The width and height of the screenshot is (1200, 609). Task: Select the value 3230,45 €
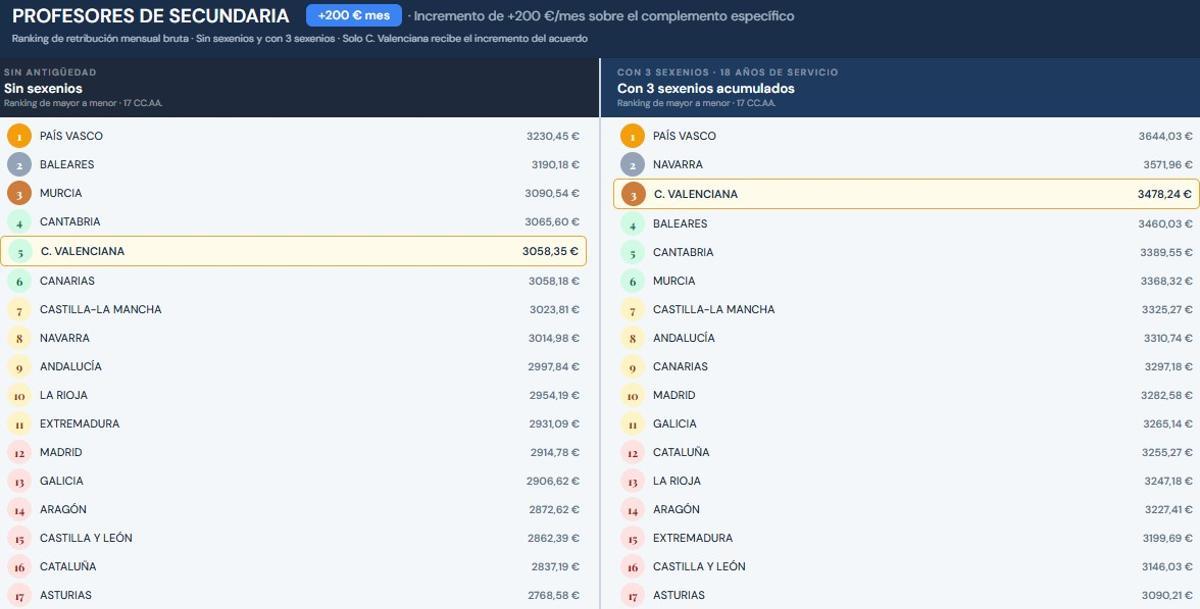point(553,136)
